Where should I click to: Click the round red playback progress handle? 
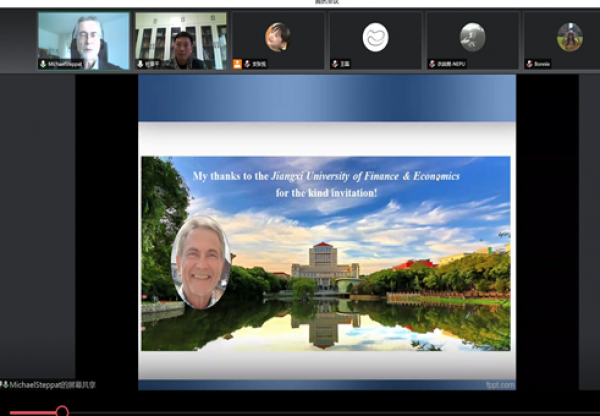tap(62, 412)
